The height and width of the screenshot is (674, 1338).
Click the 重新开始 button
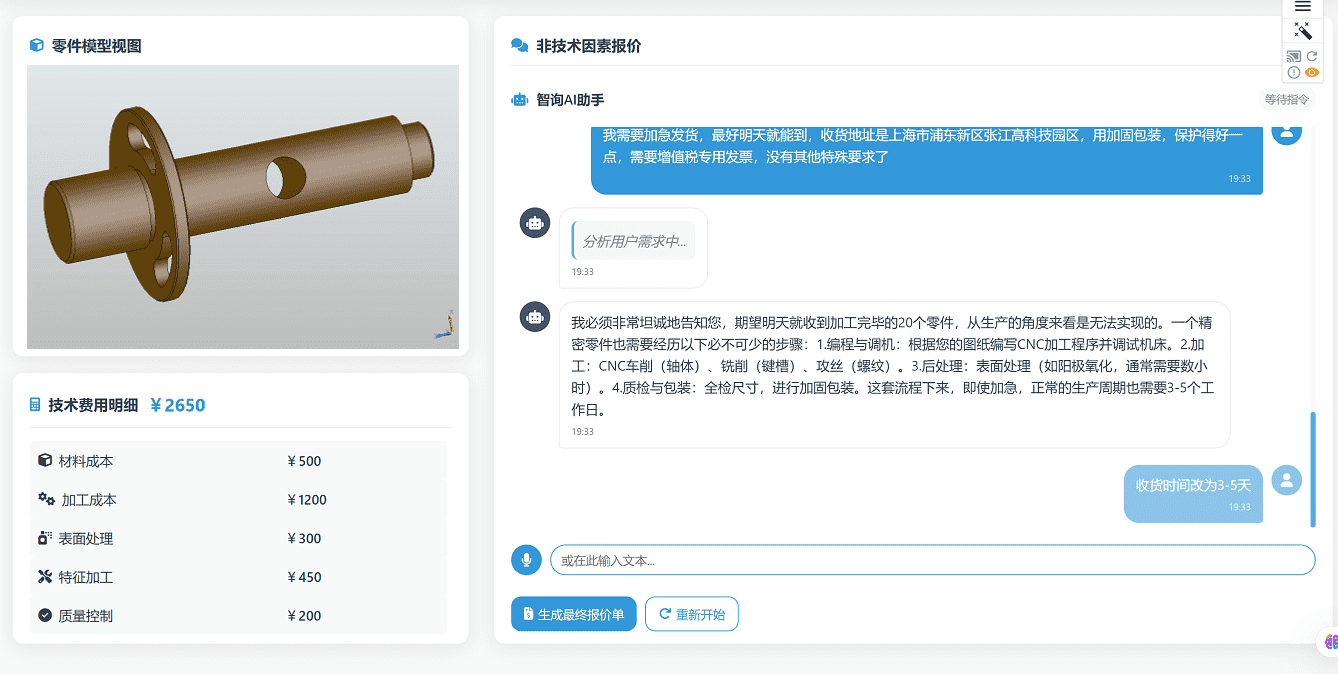click(x=692, y=614)
